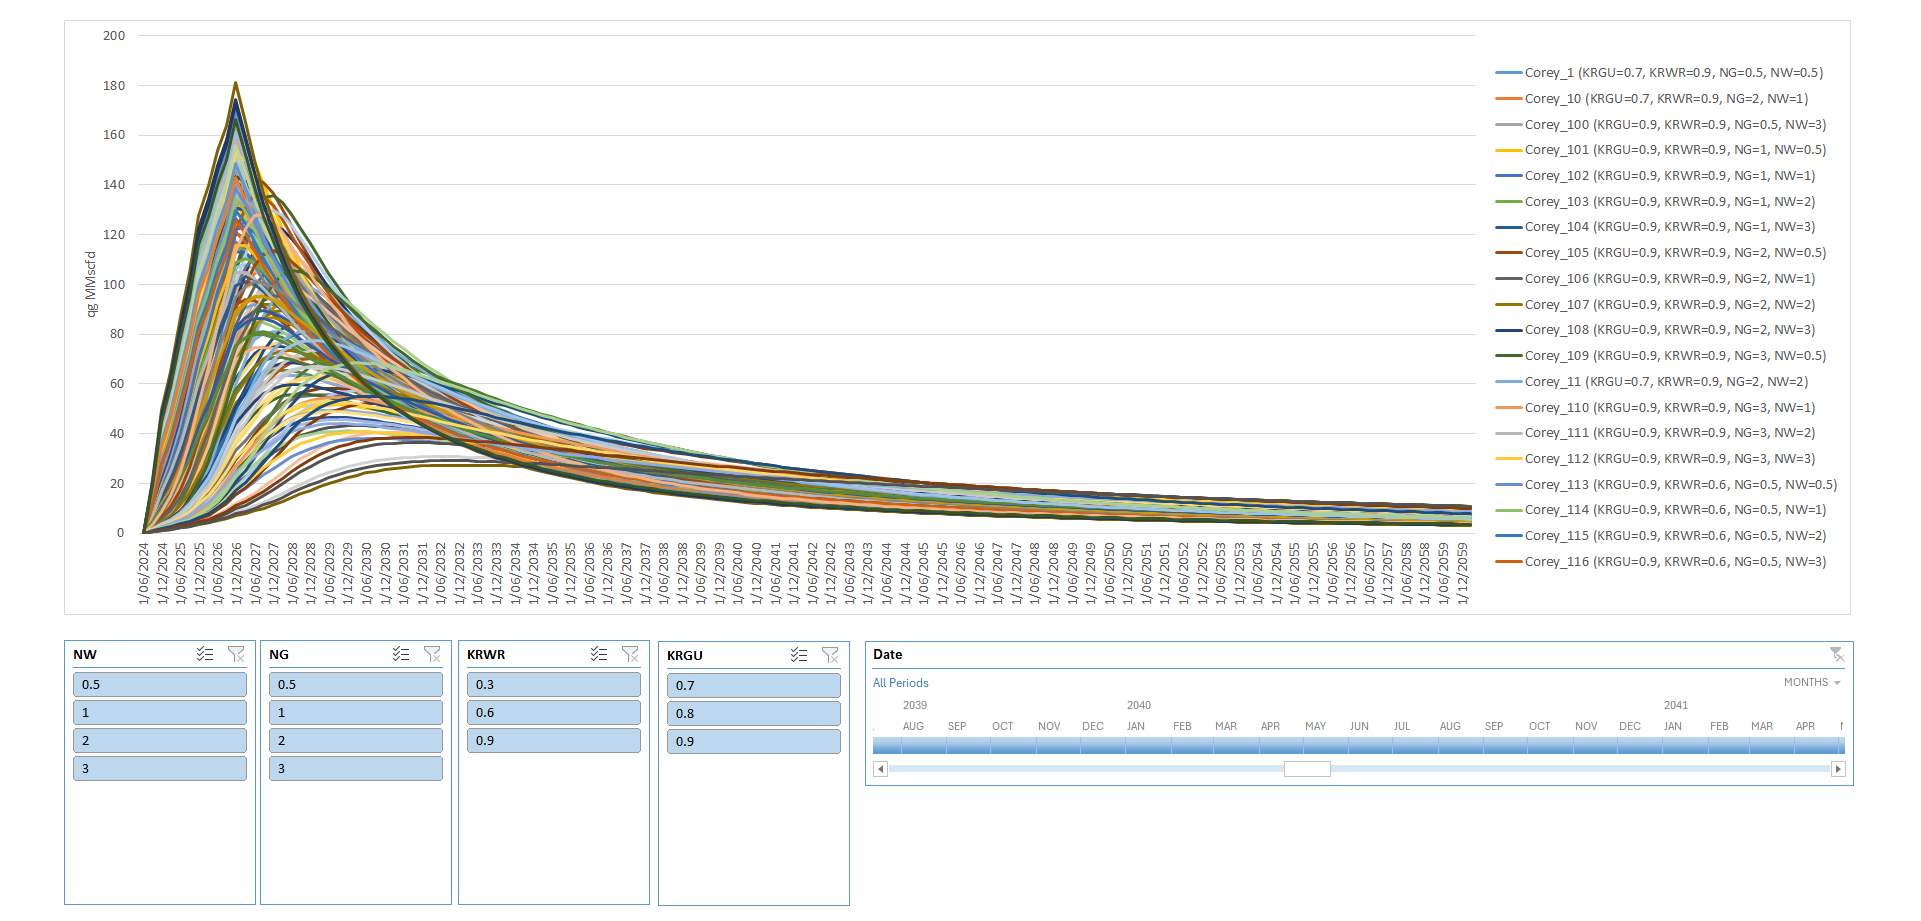The height and width of the screenshot is (921, 1921).
Task: Click the All Periods label
Action: 900,683
